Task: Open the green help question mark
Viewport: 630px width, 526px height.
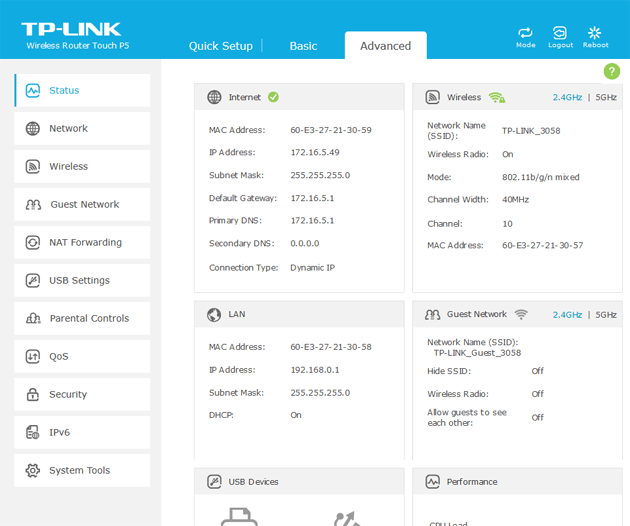Action: [x=612, y=72]
